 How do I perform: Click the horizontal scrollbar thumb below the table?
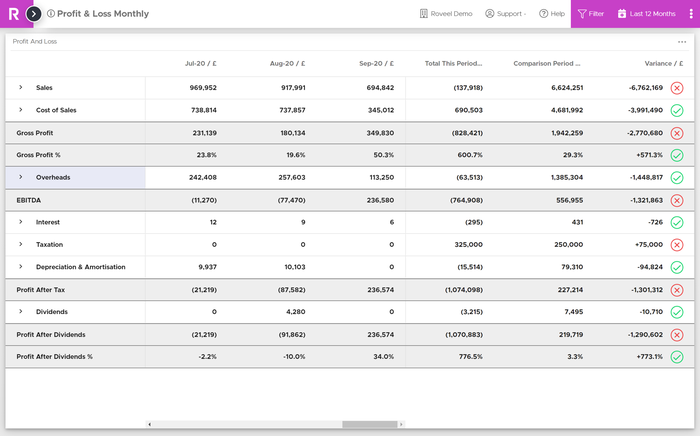coord(370,424)
